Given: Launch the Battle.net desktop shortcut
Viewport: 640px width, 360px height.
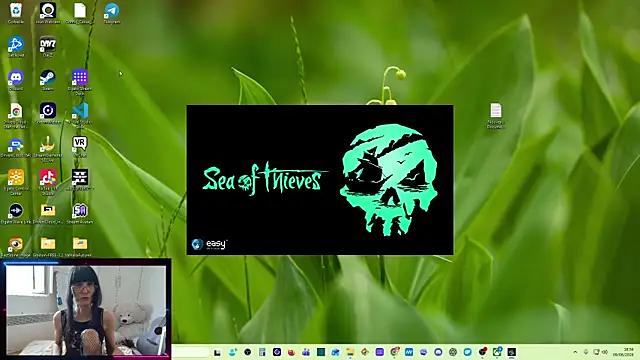Looking at the screenshot, I should click(x=16, y=46).
